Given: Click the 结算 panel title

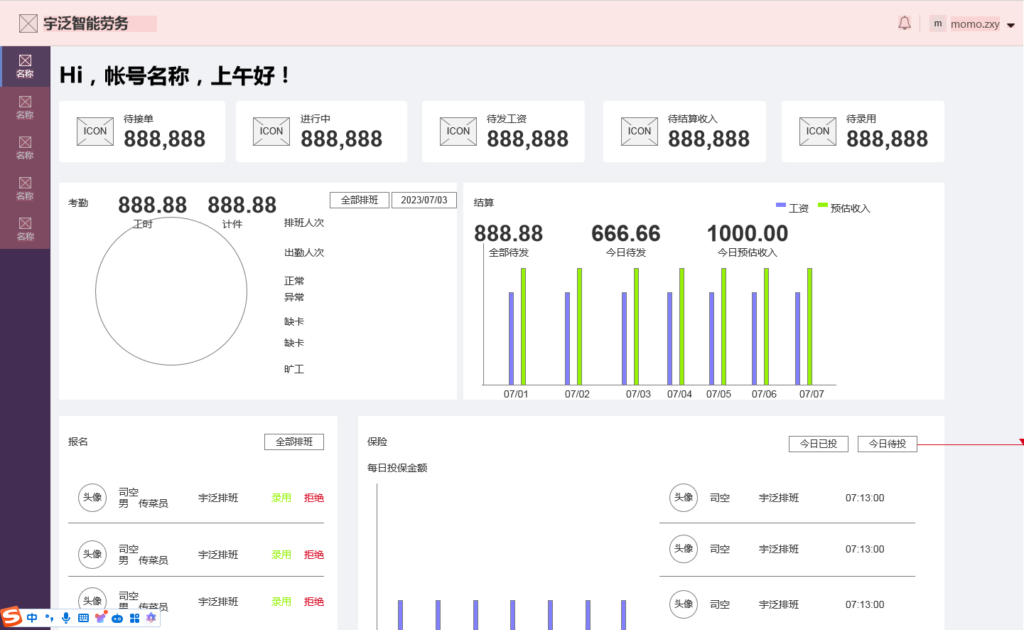Looking at the screenshot, I should pyautogui.click(x=484, y=203).
